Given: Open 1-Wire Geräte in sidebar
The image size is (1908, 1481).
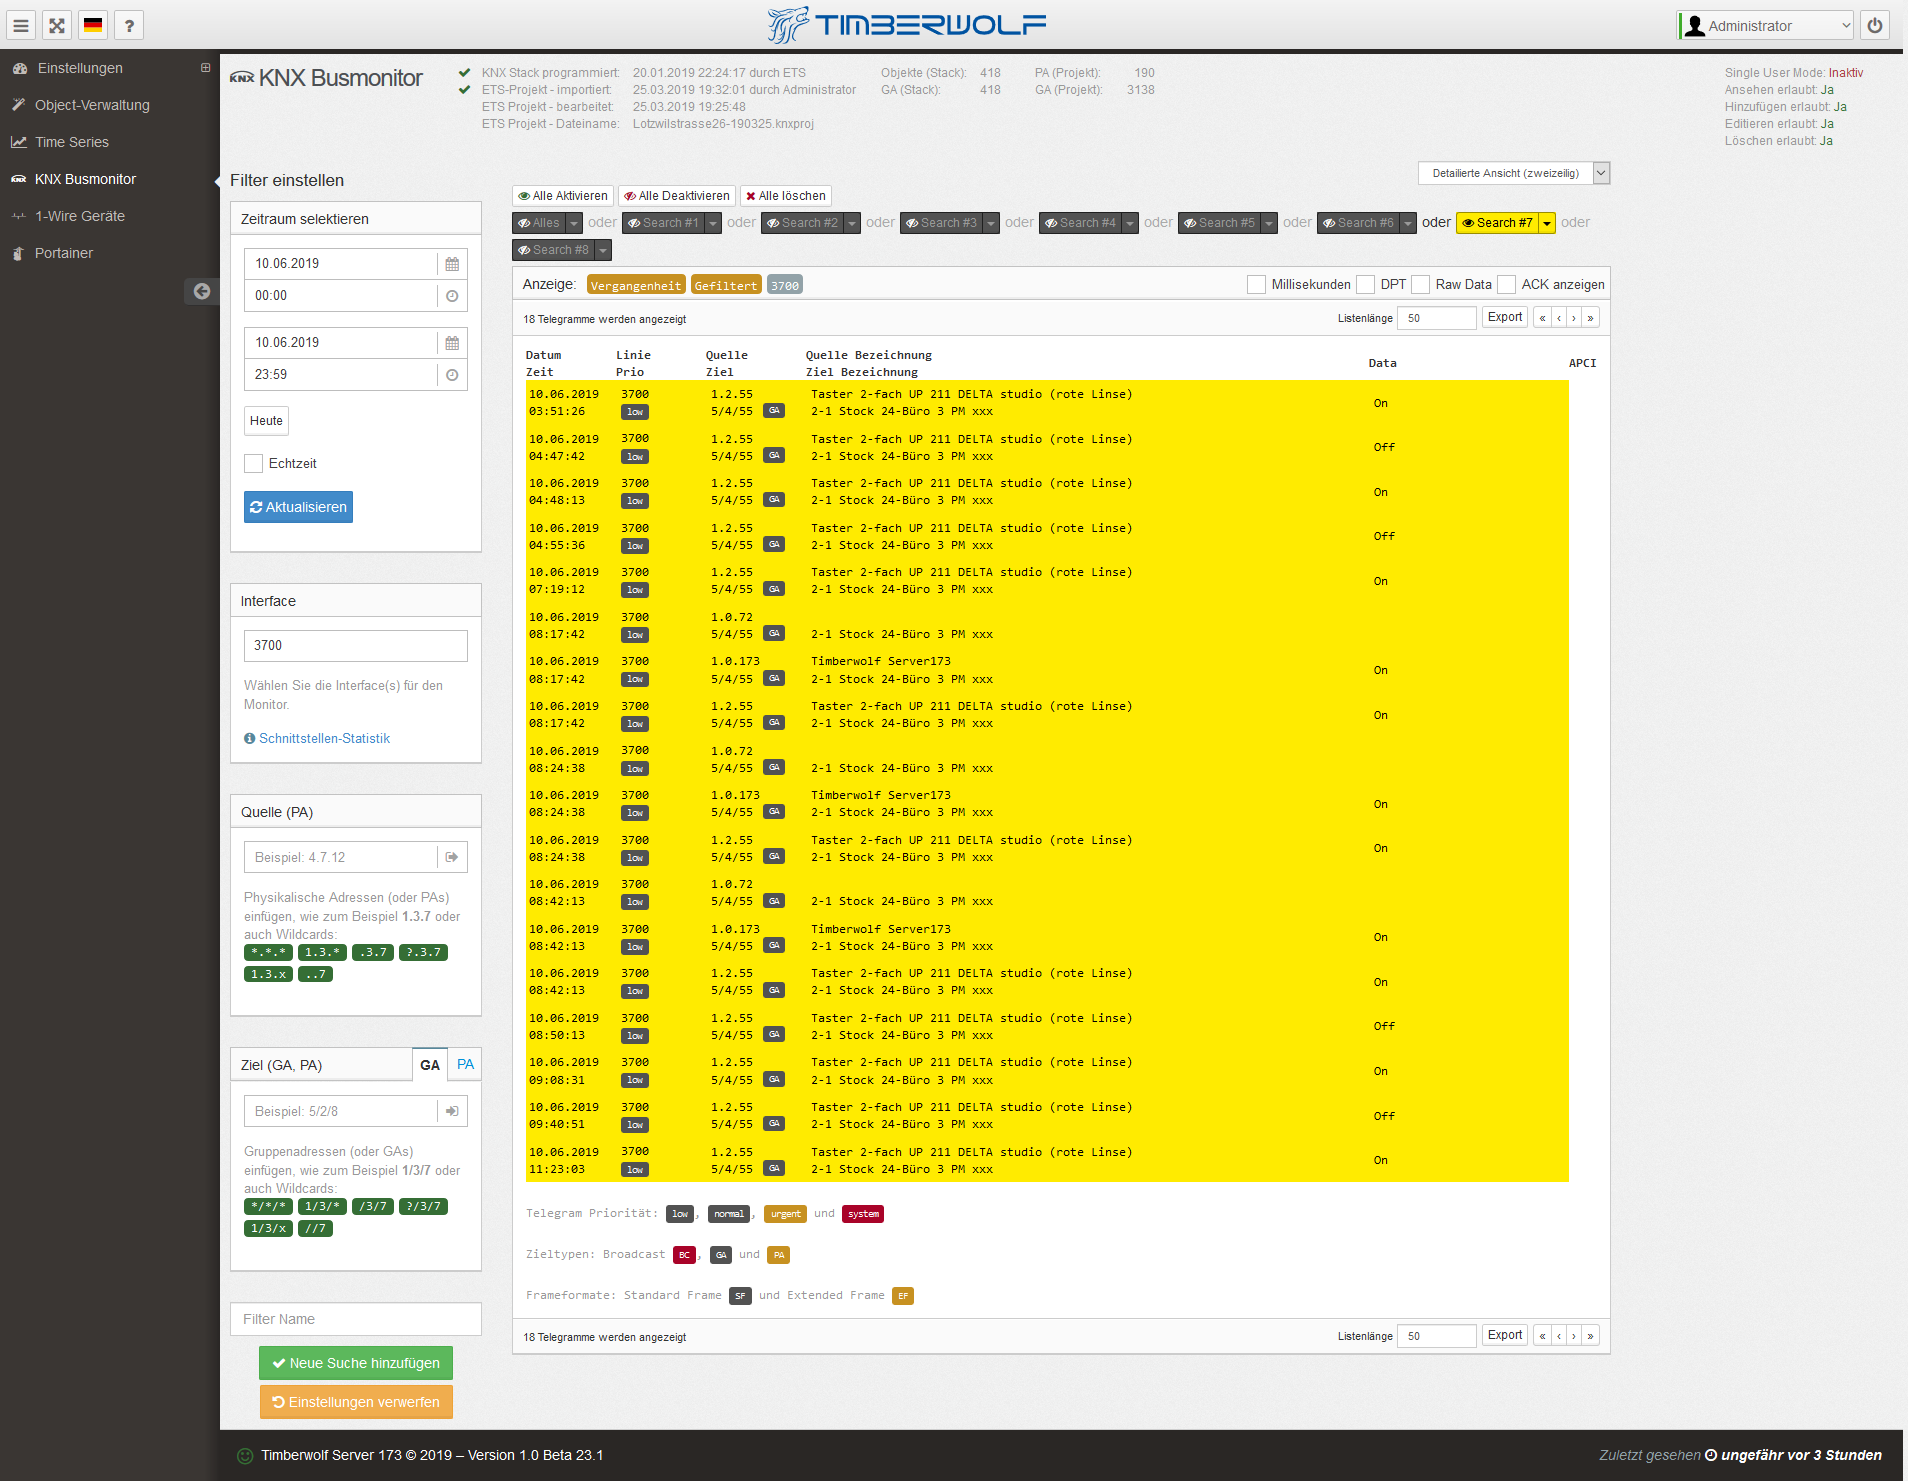Looking at the screenshot, I should tap(80, 216).
